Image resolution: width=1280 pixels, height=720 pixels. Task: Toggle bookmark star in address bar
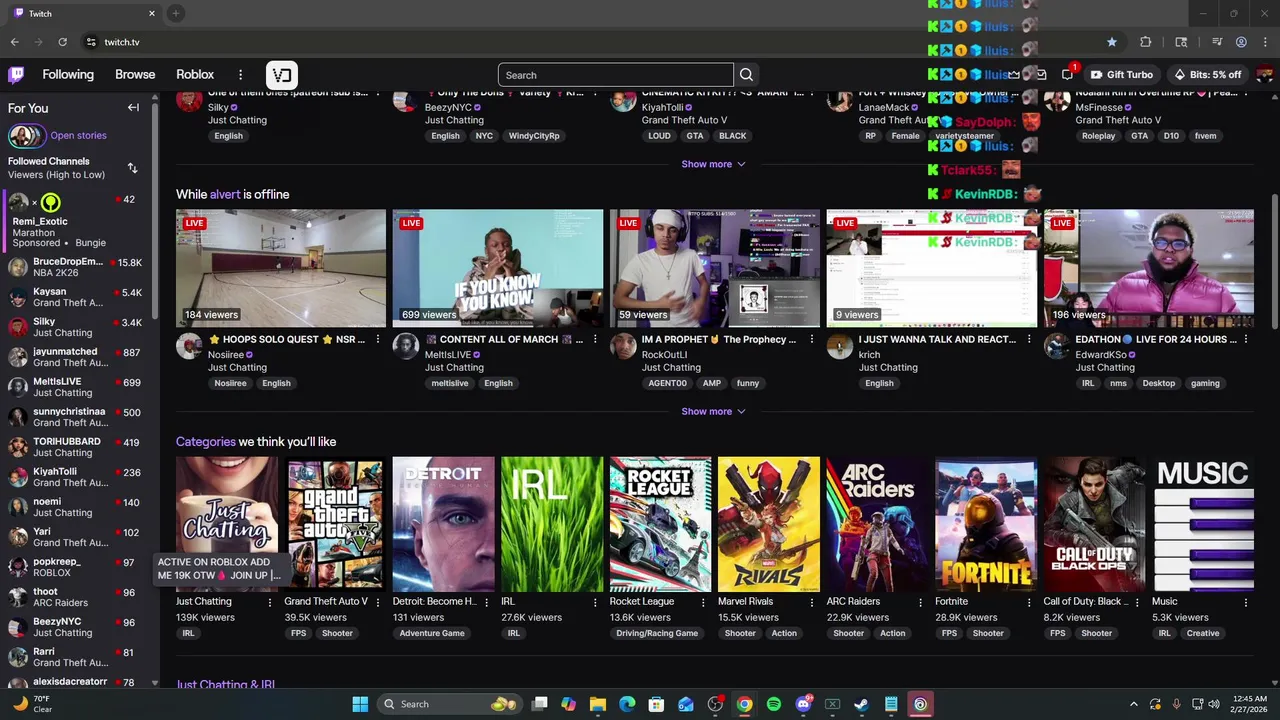coord(1111,42)
